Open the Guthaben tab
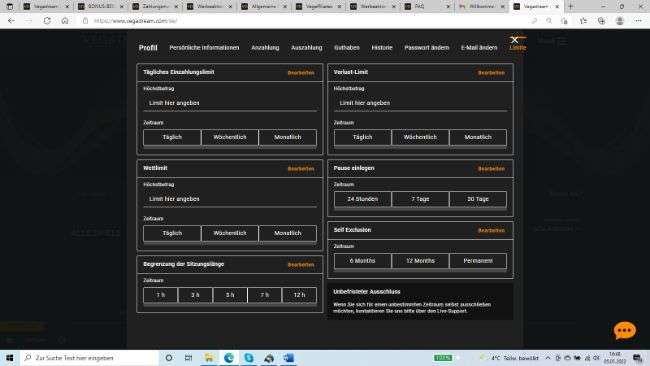The image size is (650, 366). click(347, 48)
